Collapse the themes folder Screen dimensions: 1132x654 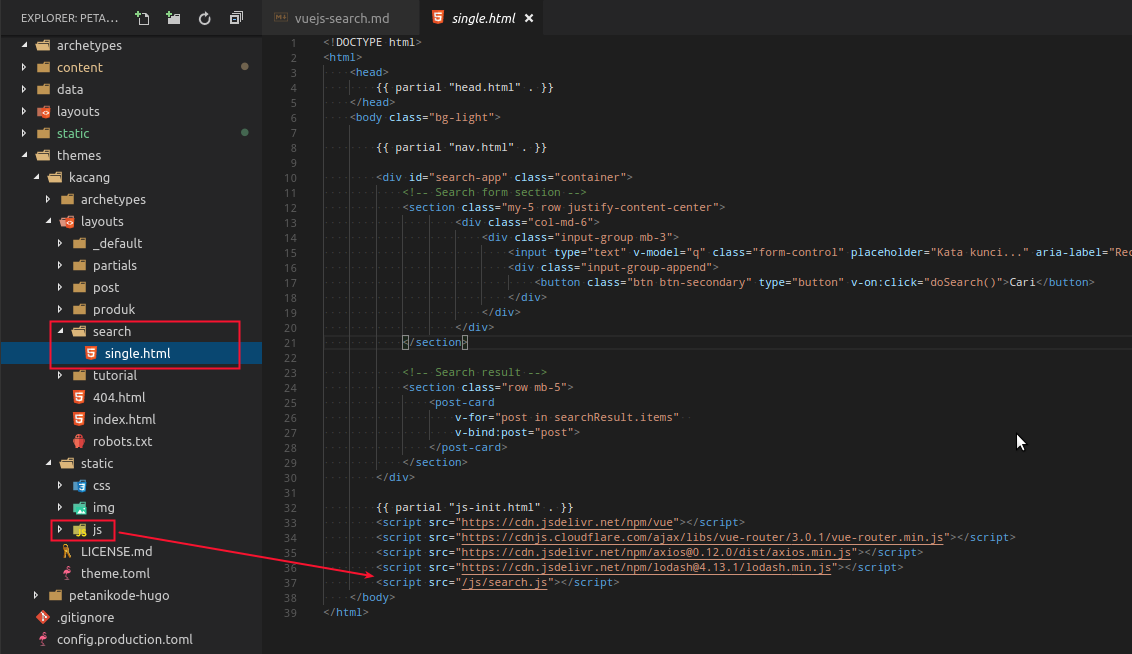tap(78, 155)
